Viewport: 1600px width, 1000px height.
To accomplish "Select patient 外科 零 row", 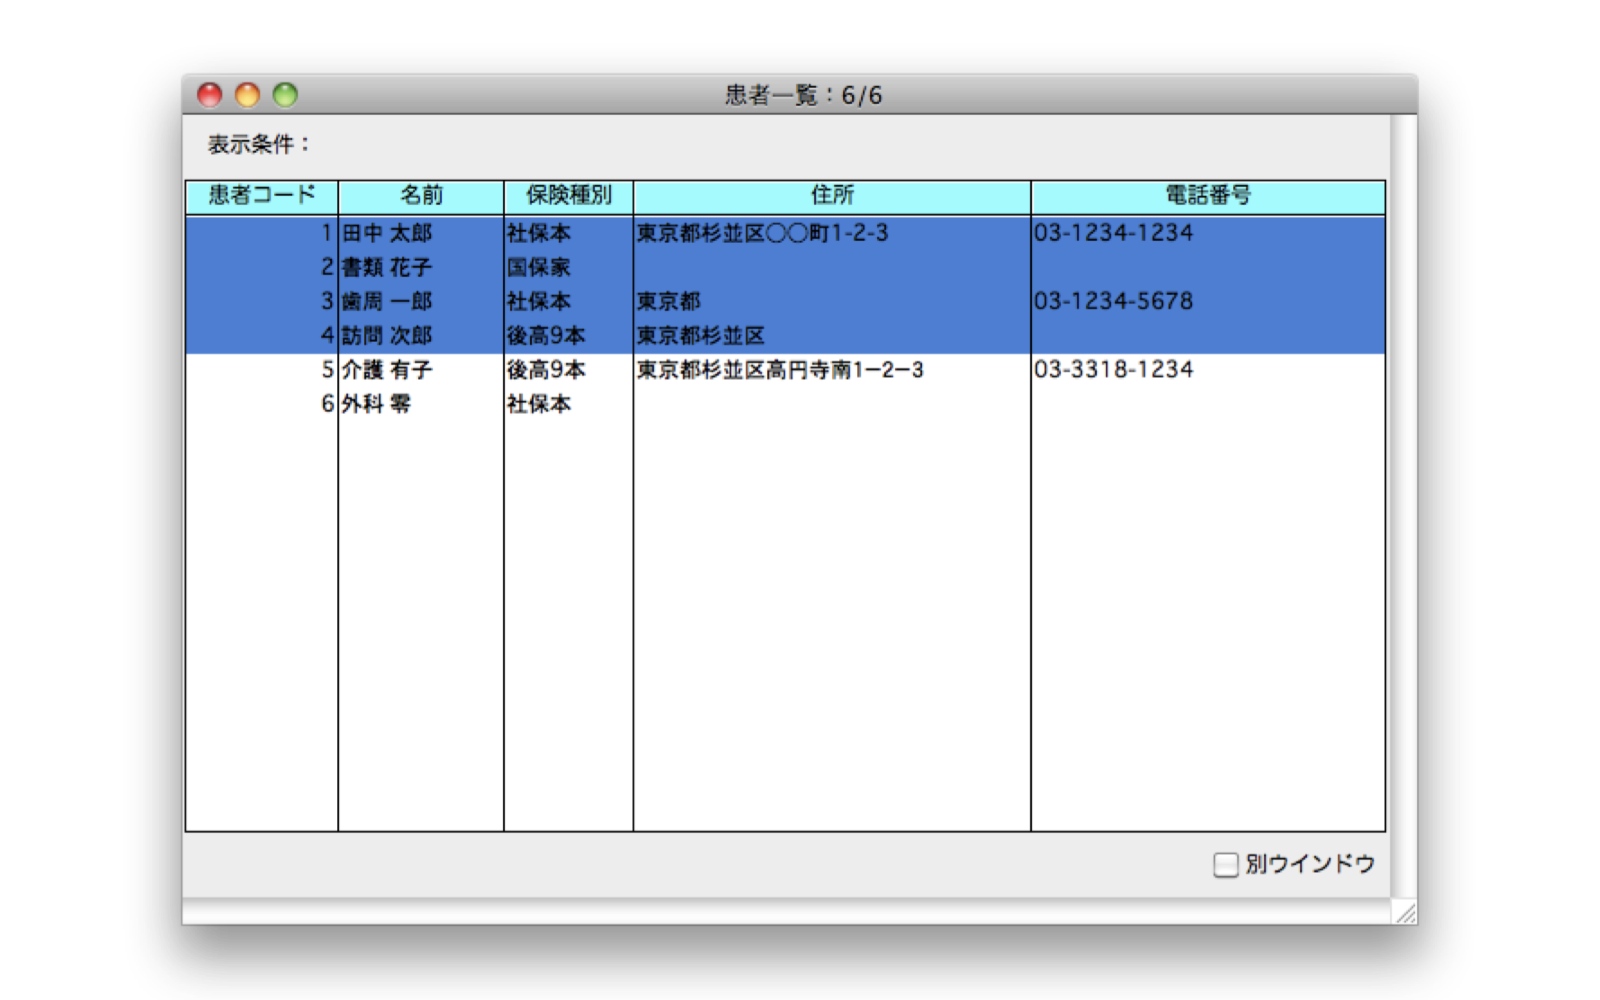I will 376,404.
